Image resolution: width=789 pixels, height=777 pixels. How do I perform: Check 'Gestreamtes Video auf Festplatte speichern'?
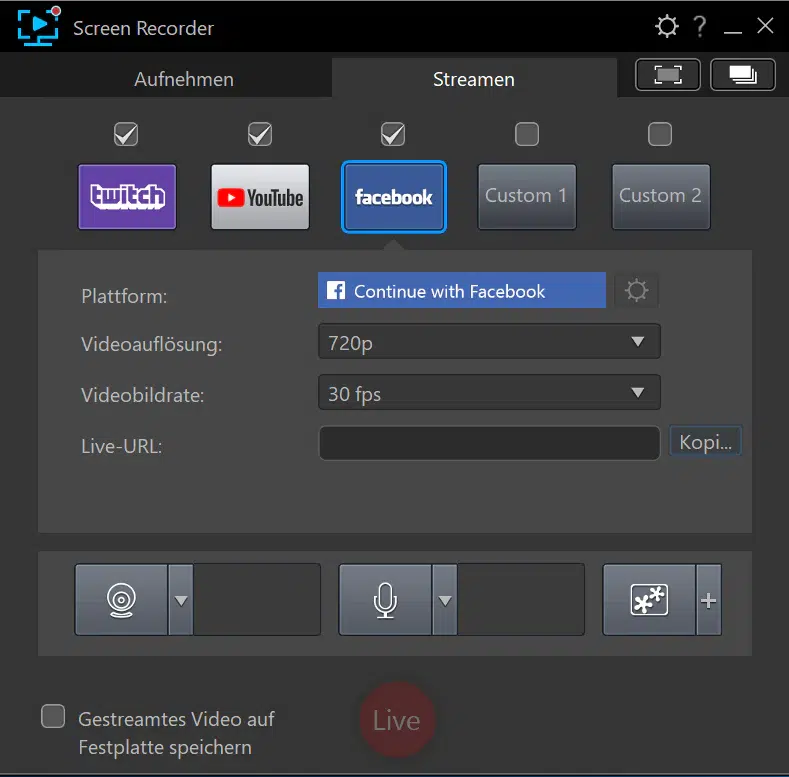(53, 717)
